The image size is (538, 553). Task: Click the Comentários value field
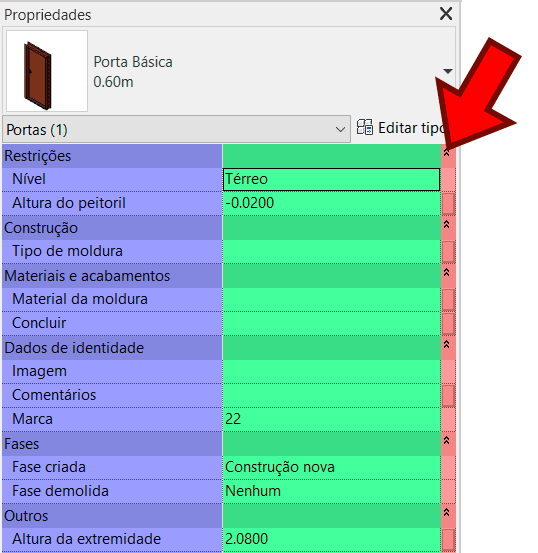click(331, 395)
